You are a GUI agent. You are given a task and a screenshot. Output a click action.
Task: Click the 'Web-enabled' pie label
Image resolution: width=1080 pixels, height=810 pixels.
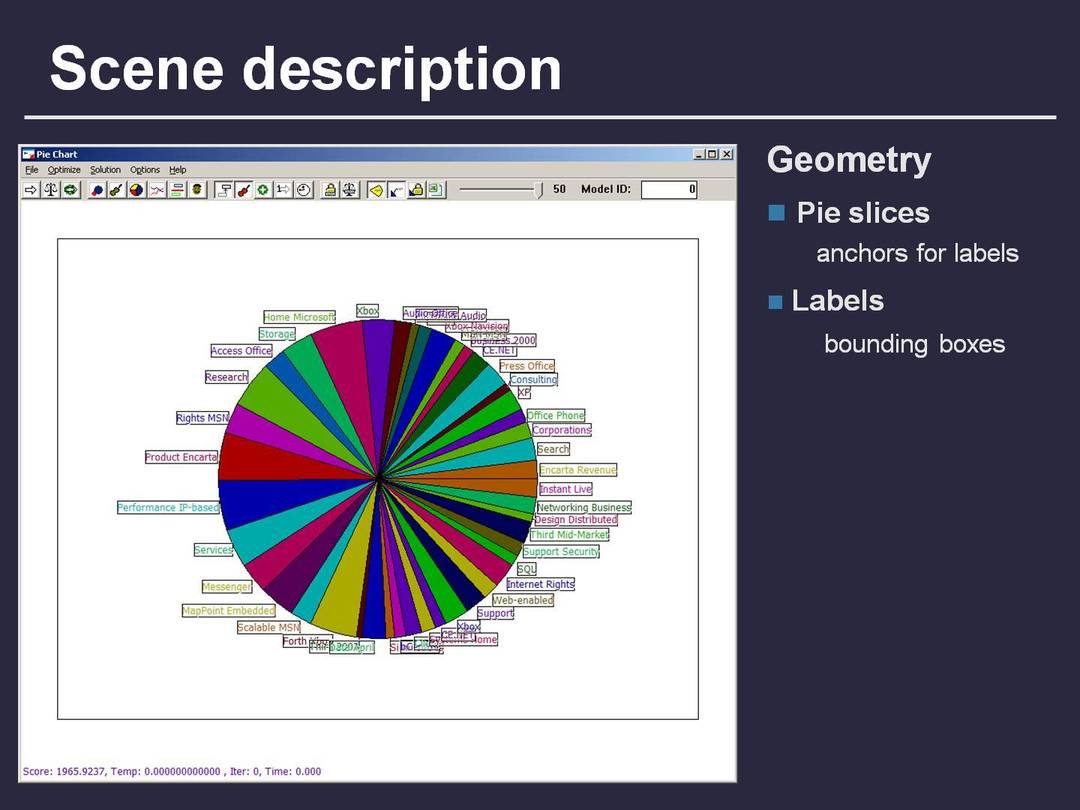point(523,600)
